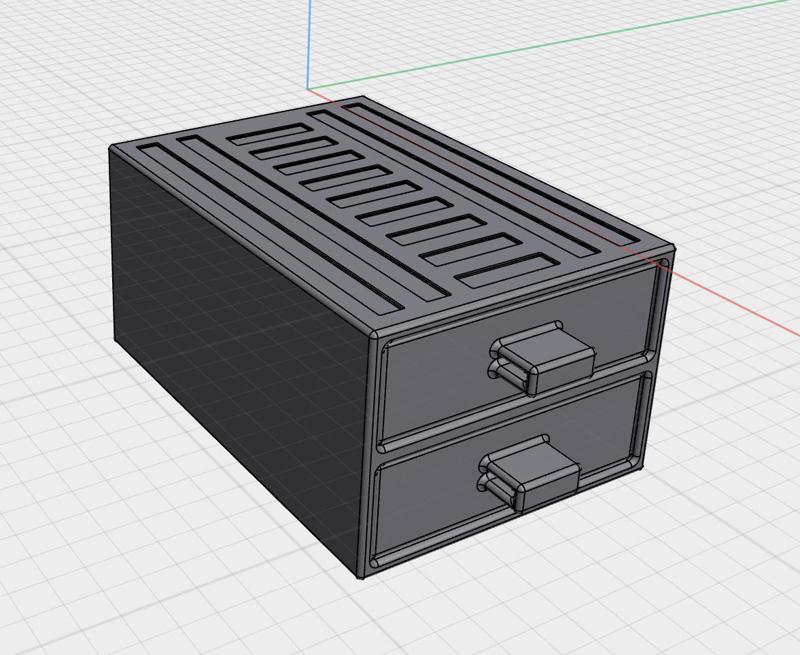The width and height of the screenshot is (800, 655).
Task: Select the bottom drawer's handle
Action: pyautogui.click(x=533, y=470)
